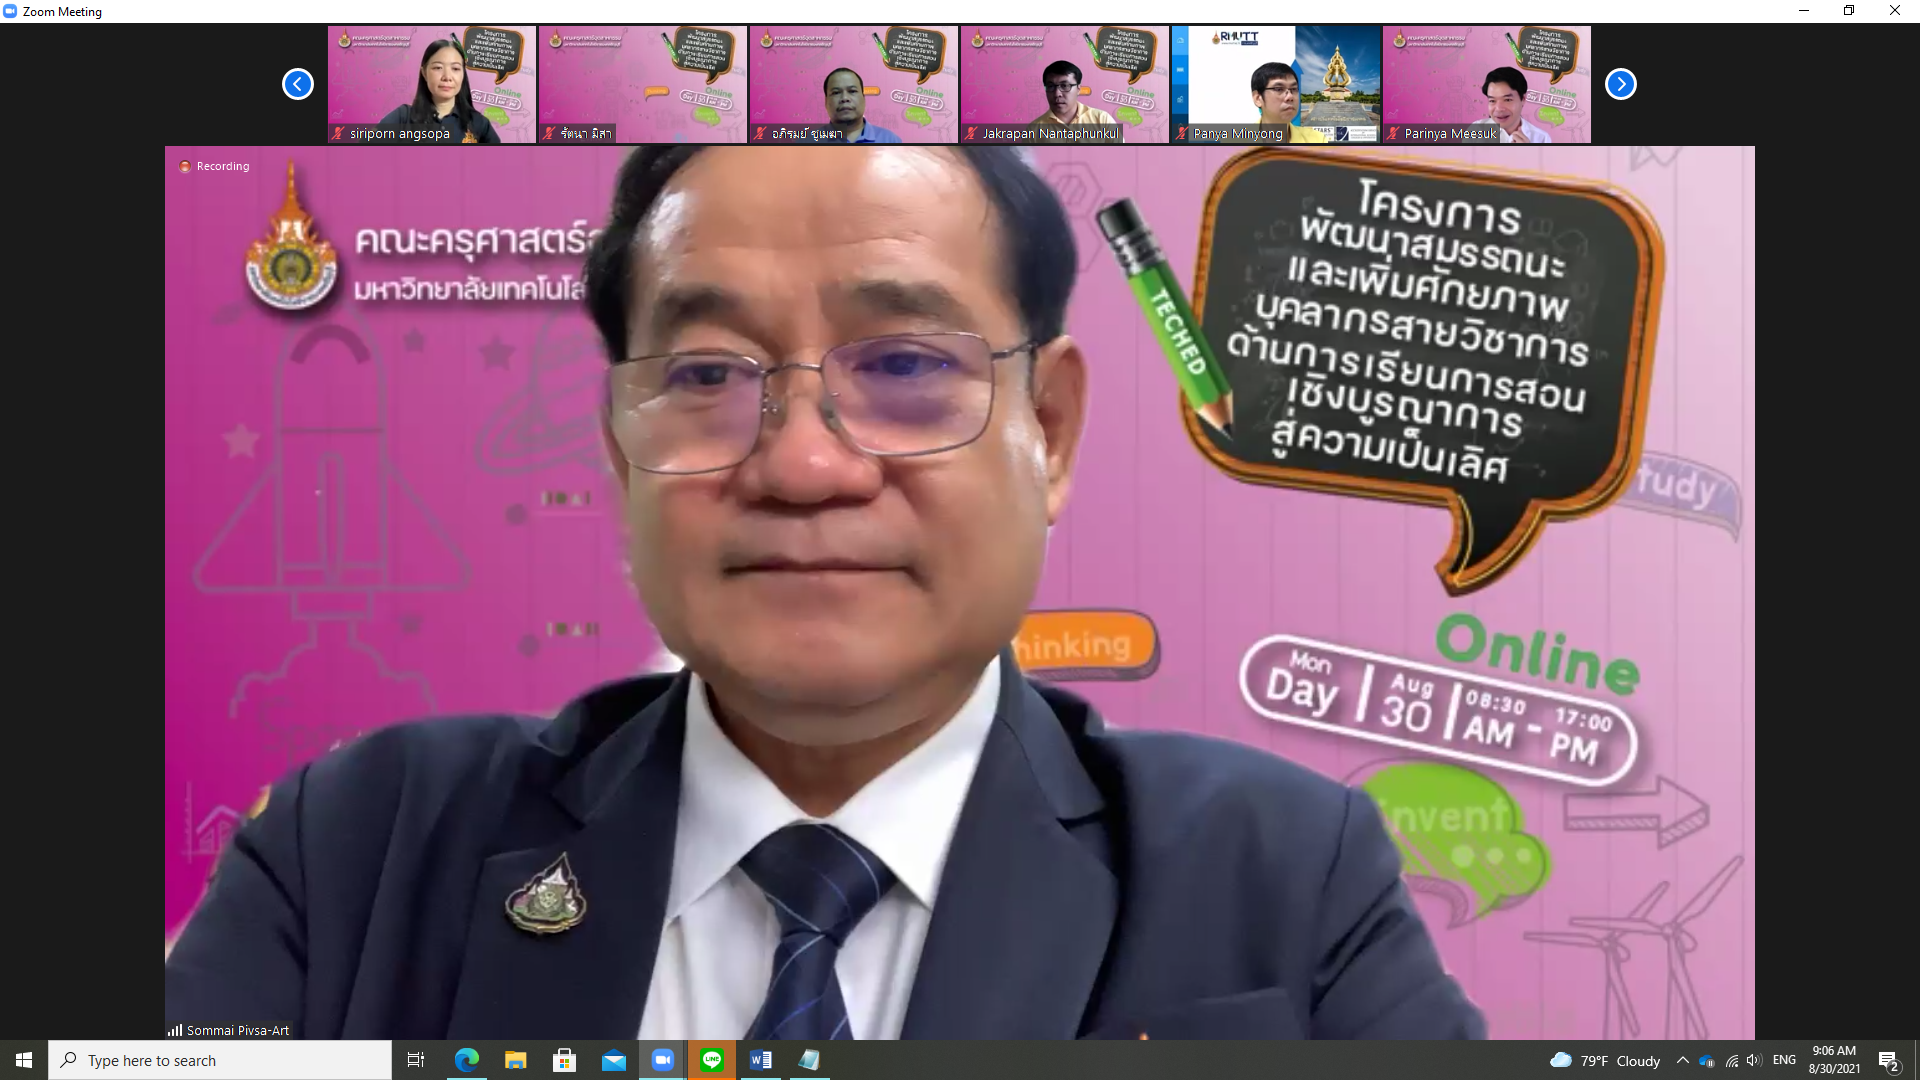Open LINE app from taskbar

click(x=712, y=1060)
